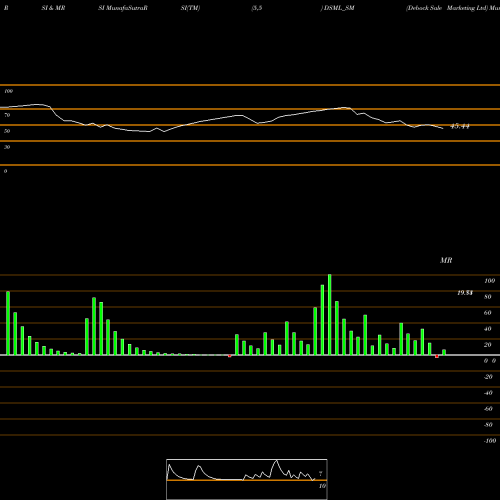Click the RSI axis label 70

click(x=7, y=115)
